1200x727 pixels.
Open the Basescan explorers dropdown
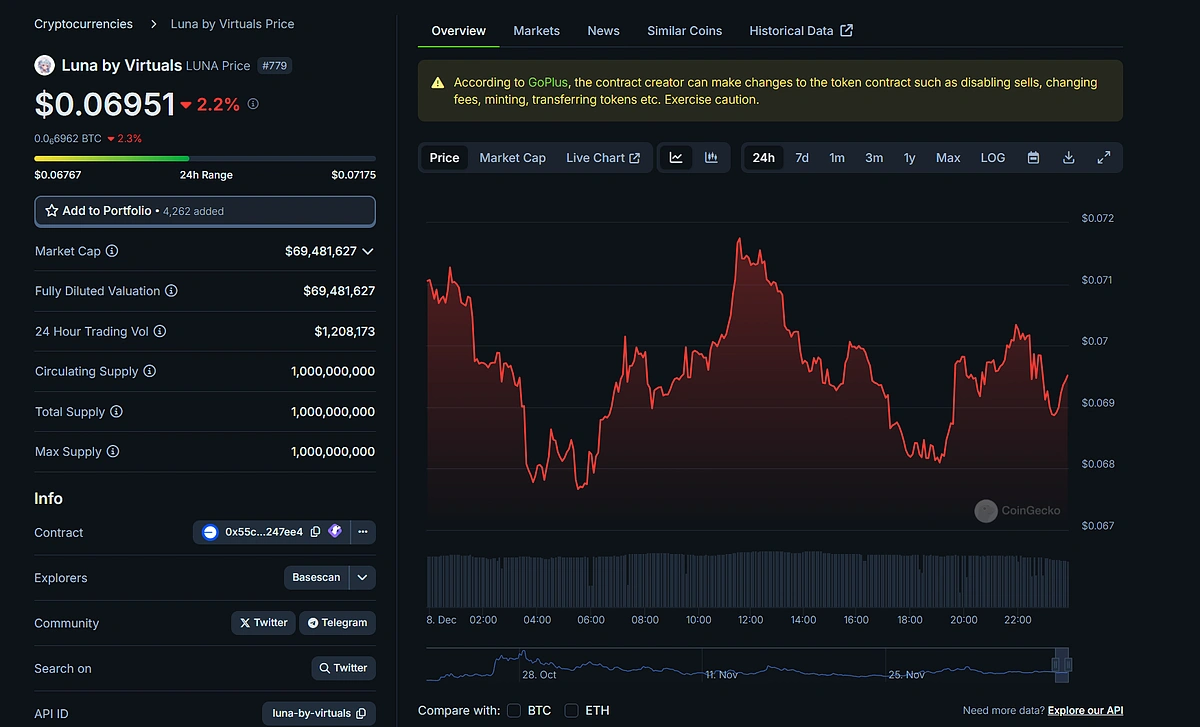[330, 577]
